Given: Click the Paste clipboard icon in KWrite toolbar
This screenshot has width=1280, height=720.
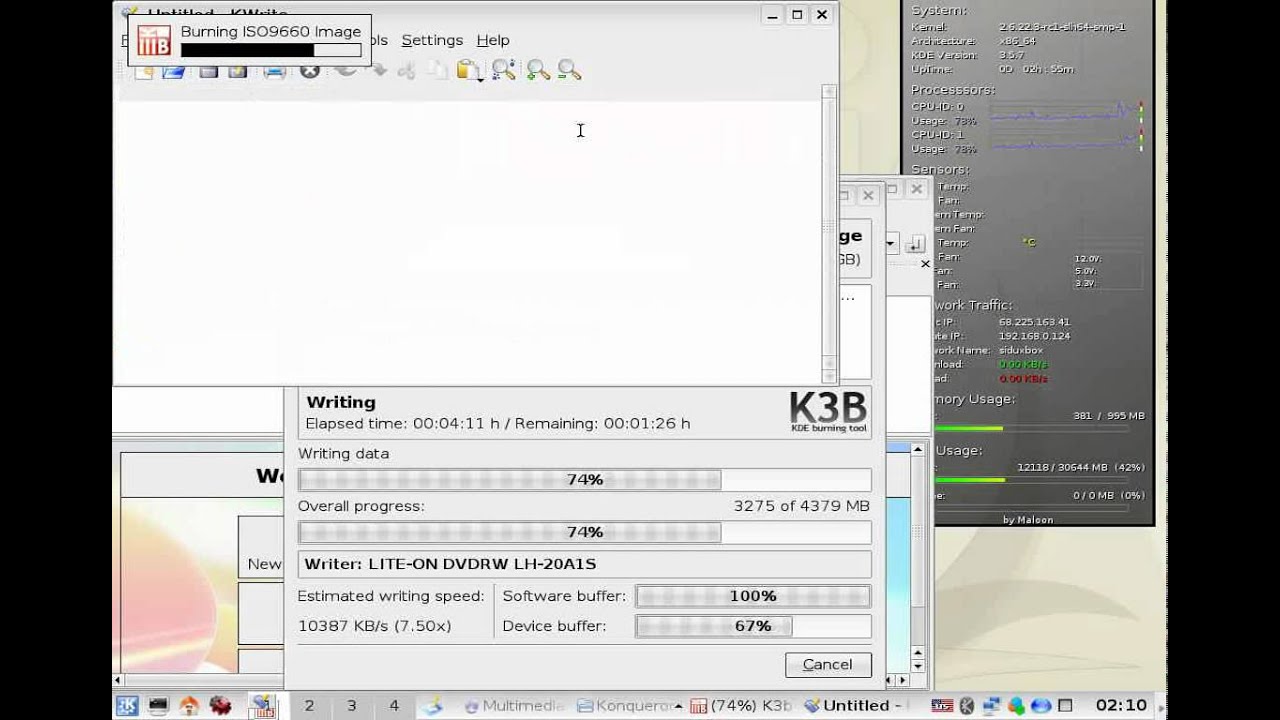Looking at the screenshot, I should (468, 70).
